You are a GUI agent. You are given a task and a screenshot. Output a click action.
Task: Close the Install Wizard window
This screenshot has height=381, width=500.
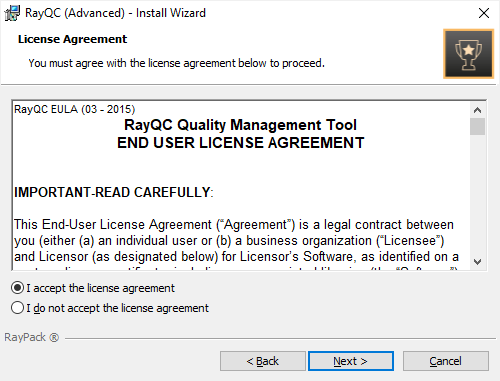point(484,13)
